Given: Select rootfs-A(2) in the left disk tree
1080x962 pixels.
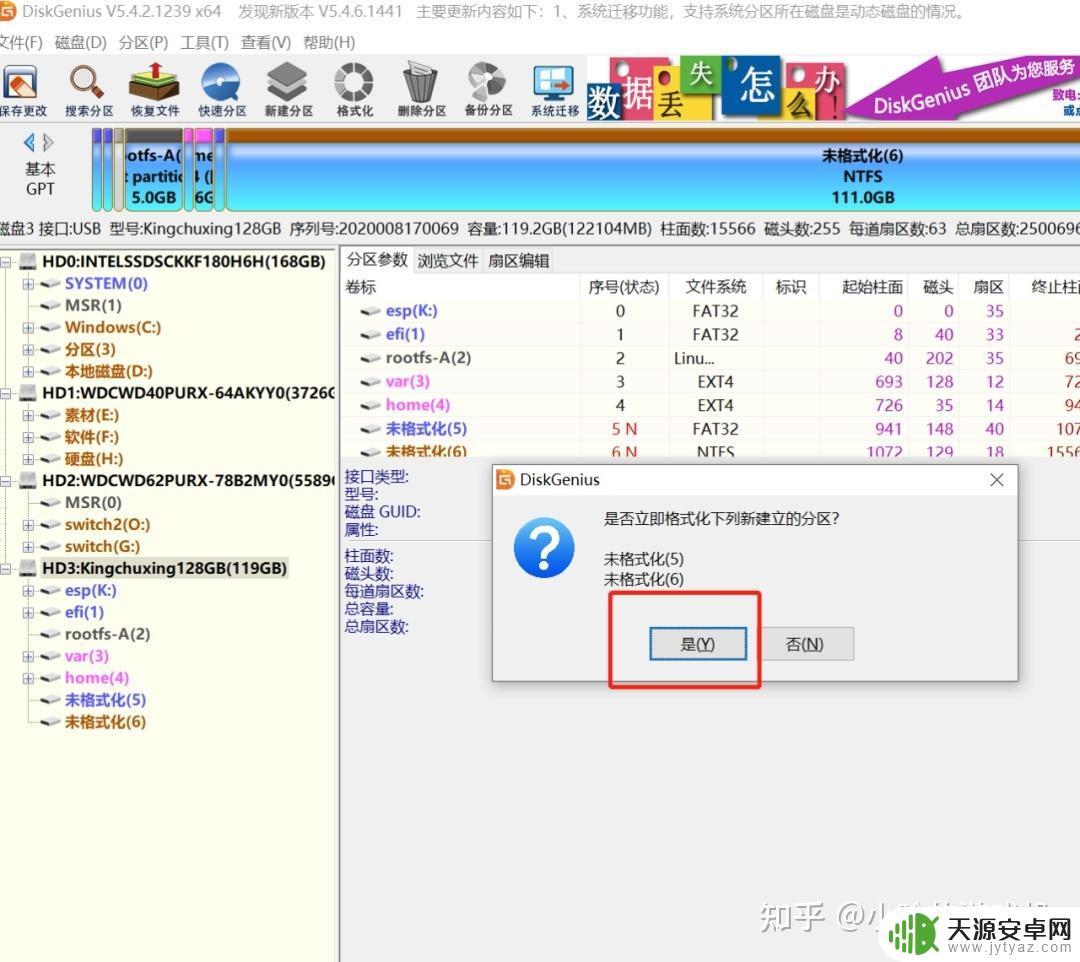Looking at the screenshot, I should click(107, 634).
